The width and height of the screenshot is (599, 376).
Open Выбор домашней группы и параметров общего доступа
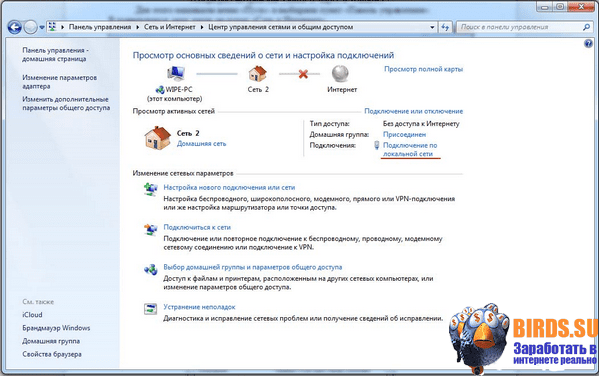pyautogui.click(x=253, y=267)
